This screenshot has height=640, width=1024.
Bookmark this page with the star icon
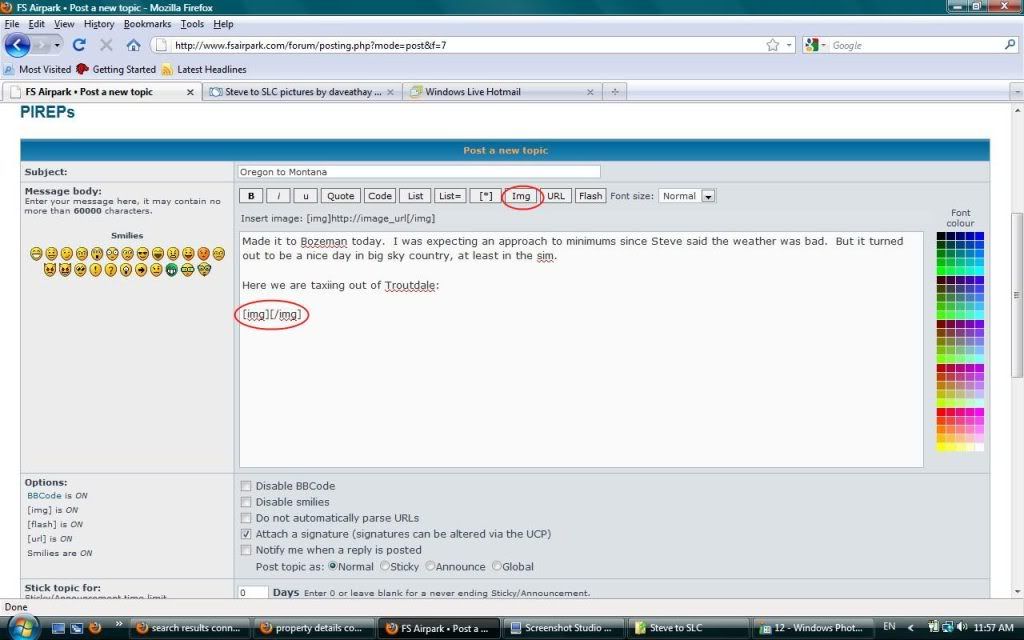coord(773,45)
